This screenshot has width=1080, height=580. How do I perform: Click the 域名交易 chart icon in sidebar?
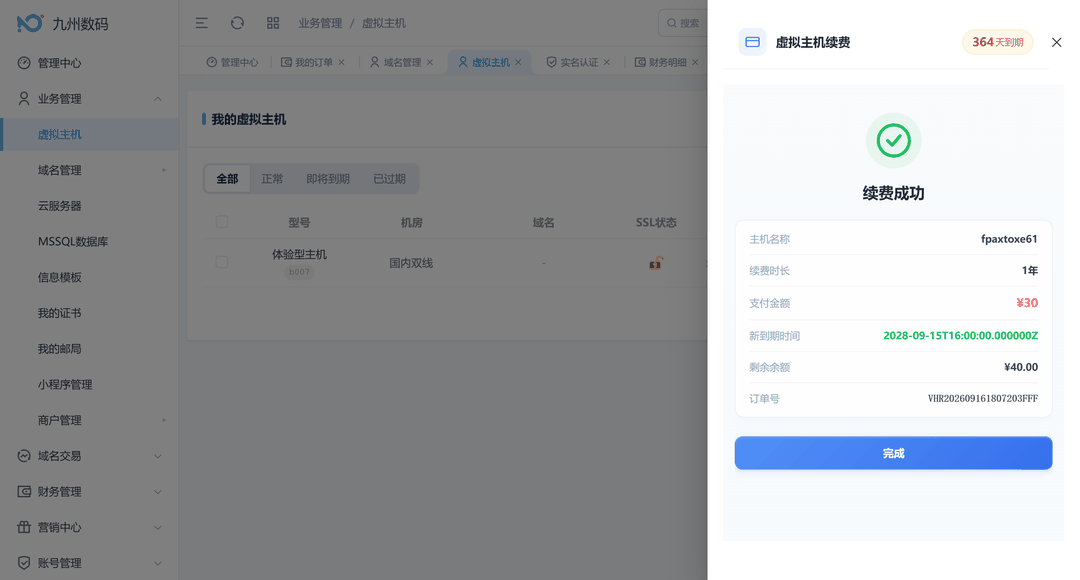24,456
